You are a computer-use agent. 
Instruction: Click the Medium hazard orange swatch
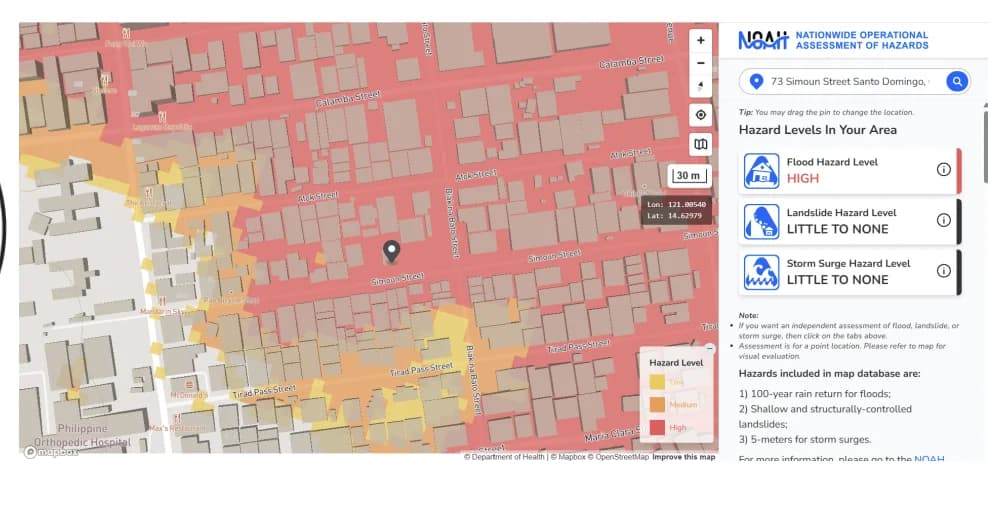tap(657, 405)
